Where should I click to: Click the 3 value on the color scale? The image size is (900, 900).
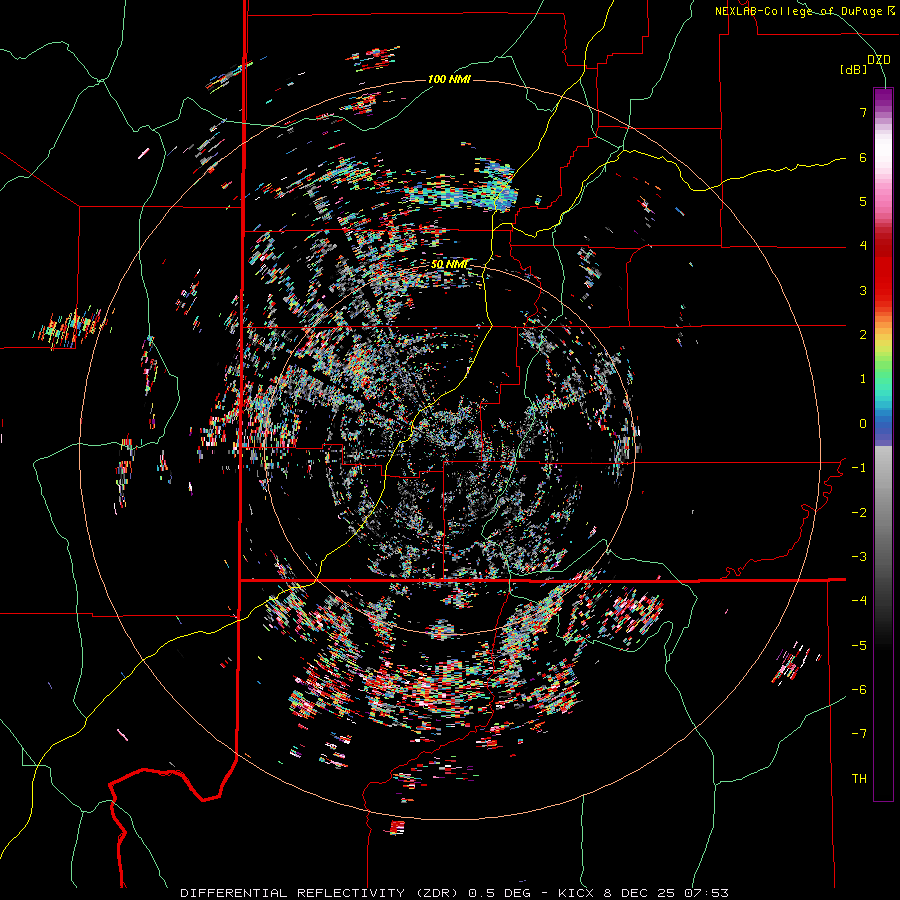pos(863,290)
